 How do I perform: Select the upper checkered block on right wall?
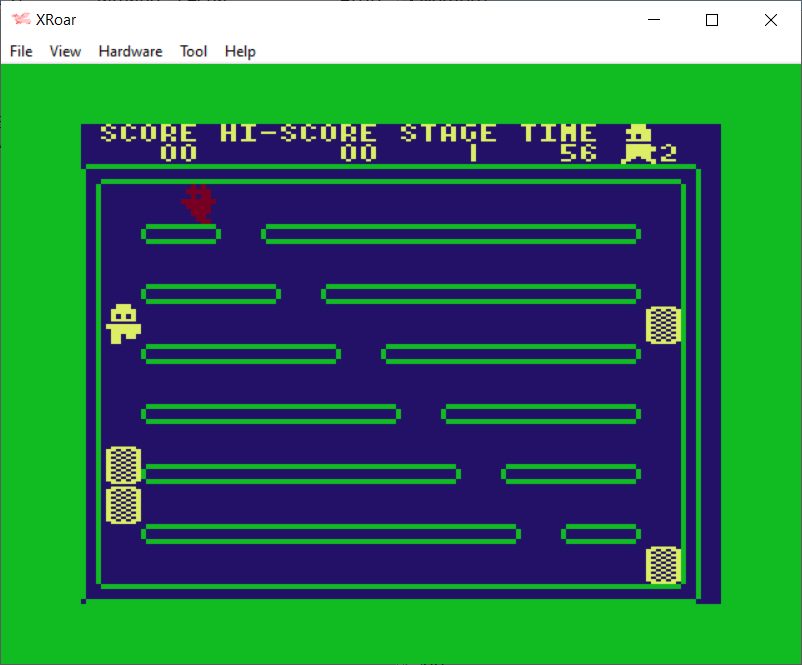pyautogui.click(x=663, y=325)
